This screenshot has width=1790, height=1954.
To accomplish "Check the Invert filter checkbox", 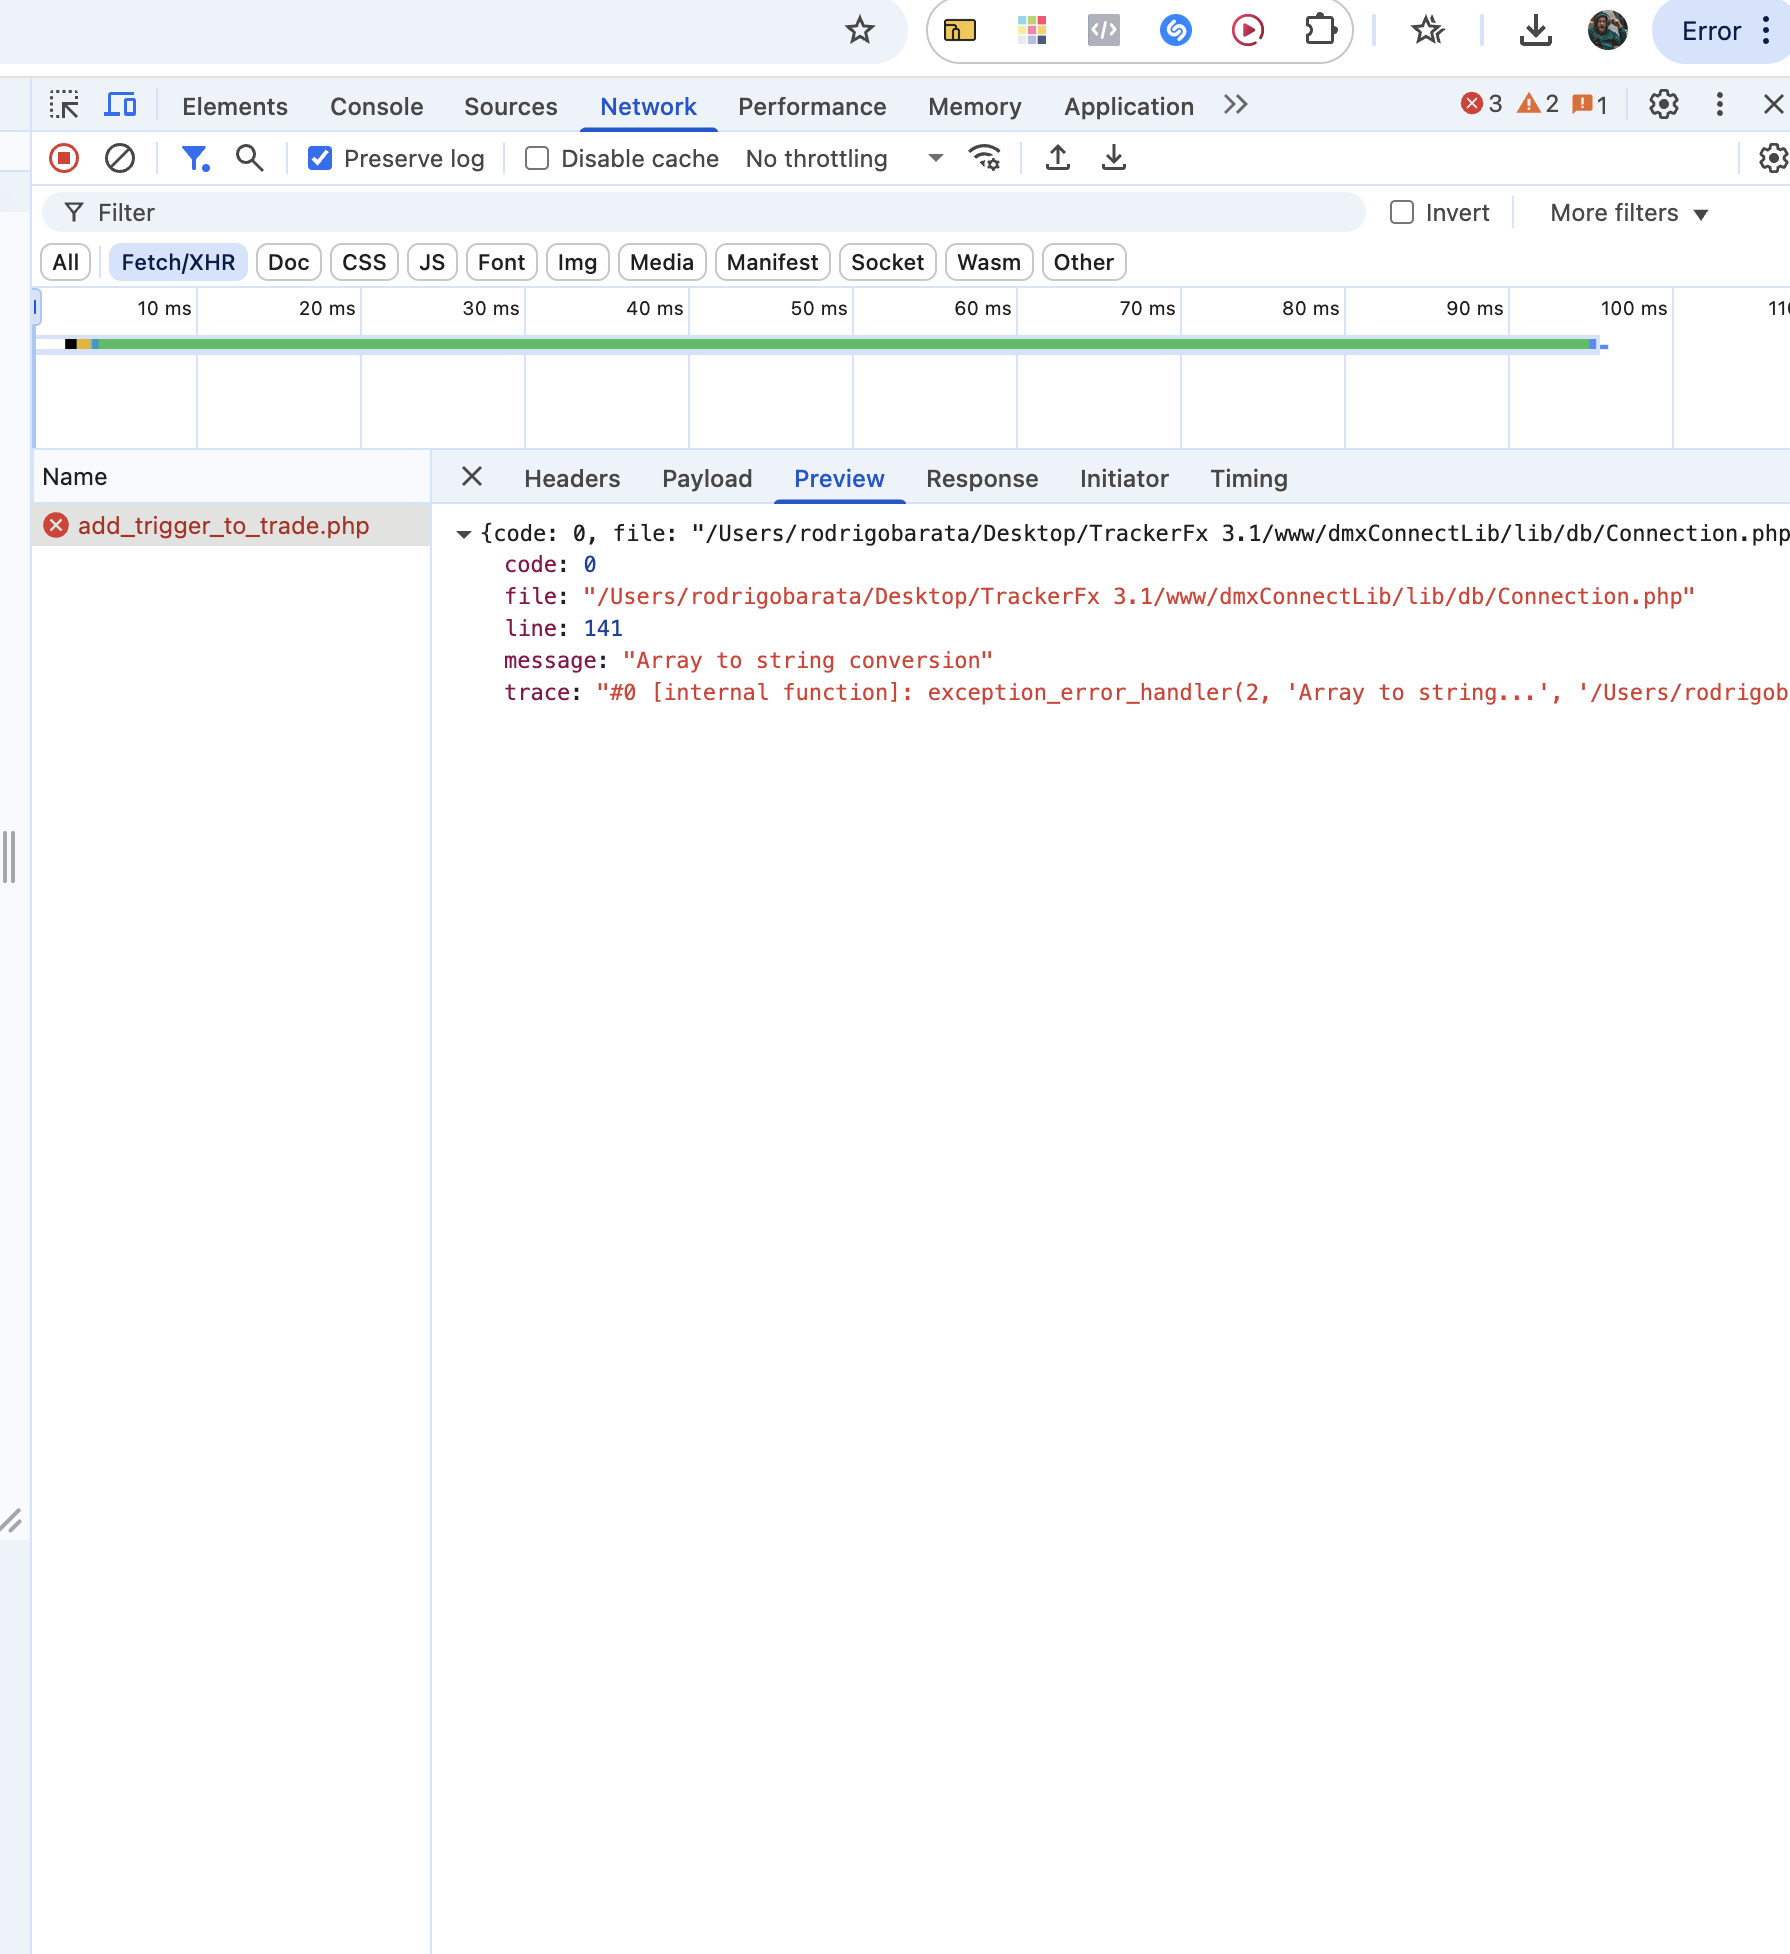I will pos(1402,212).
